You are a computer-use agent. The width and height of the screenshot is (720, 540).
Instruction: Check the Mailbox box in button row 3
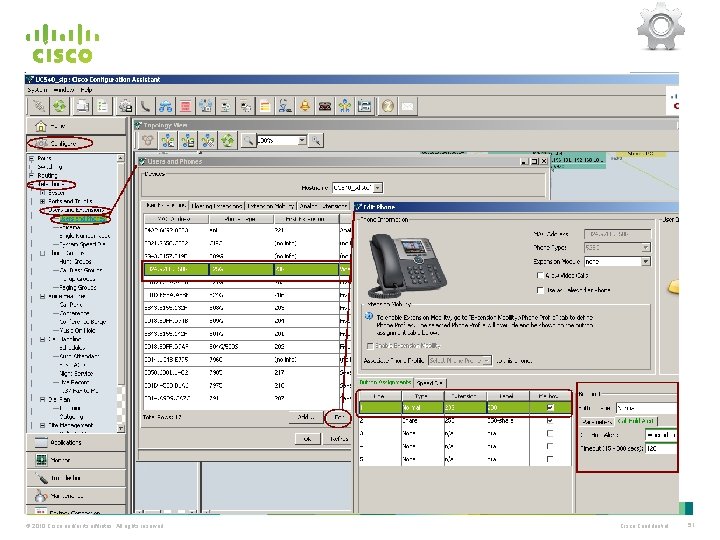[550, 433]
